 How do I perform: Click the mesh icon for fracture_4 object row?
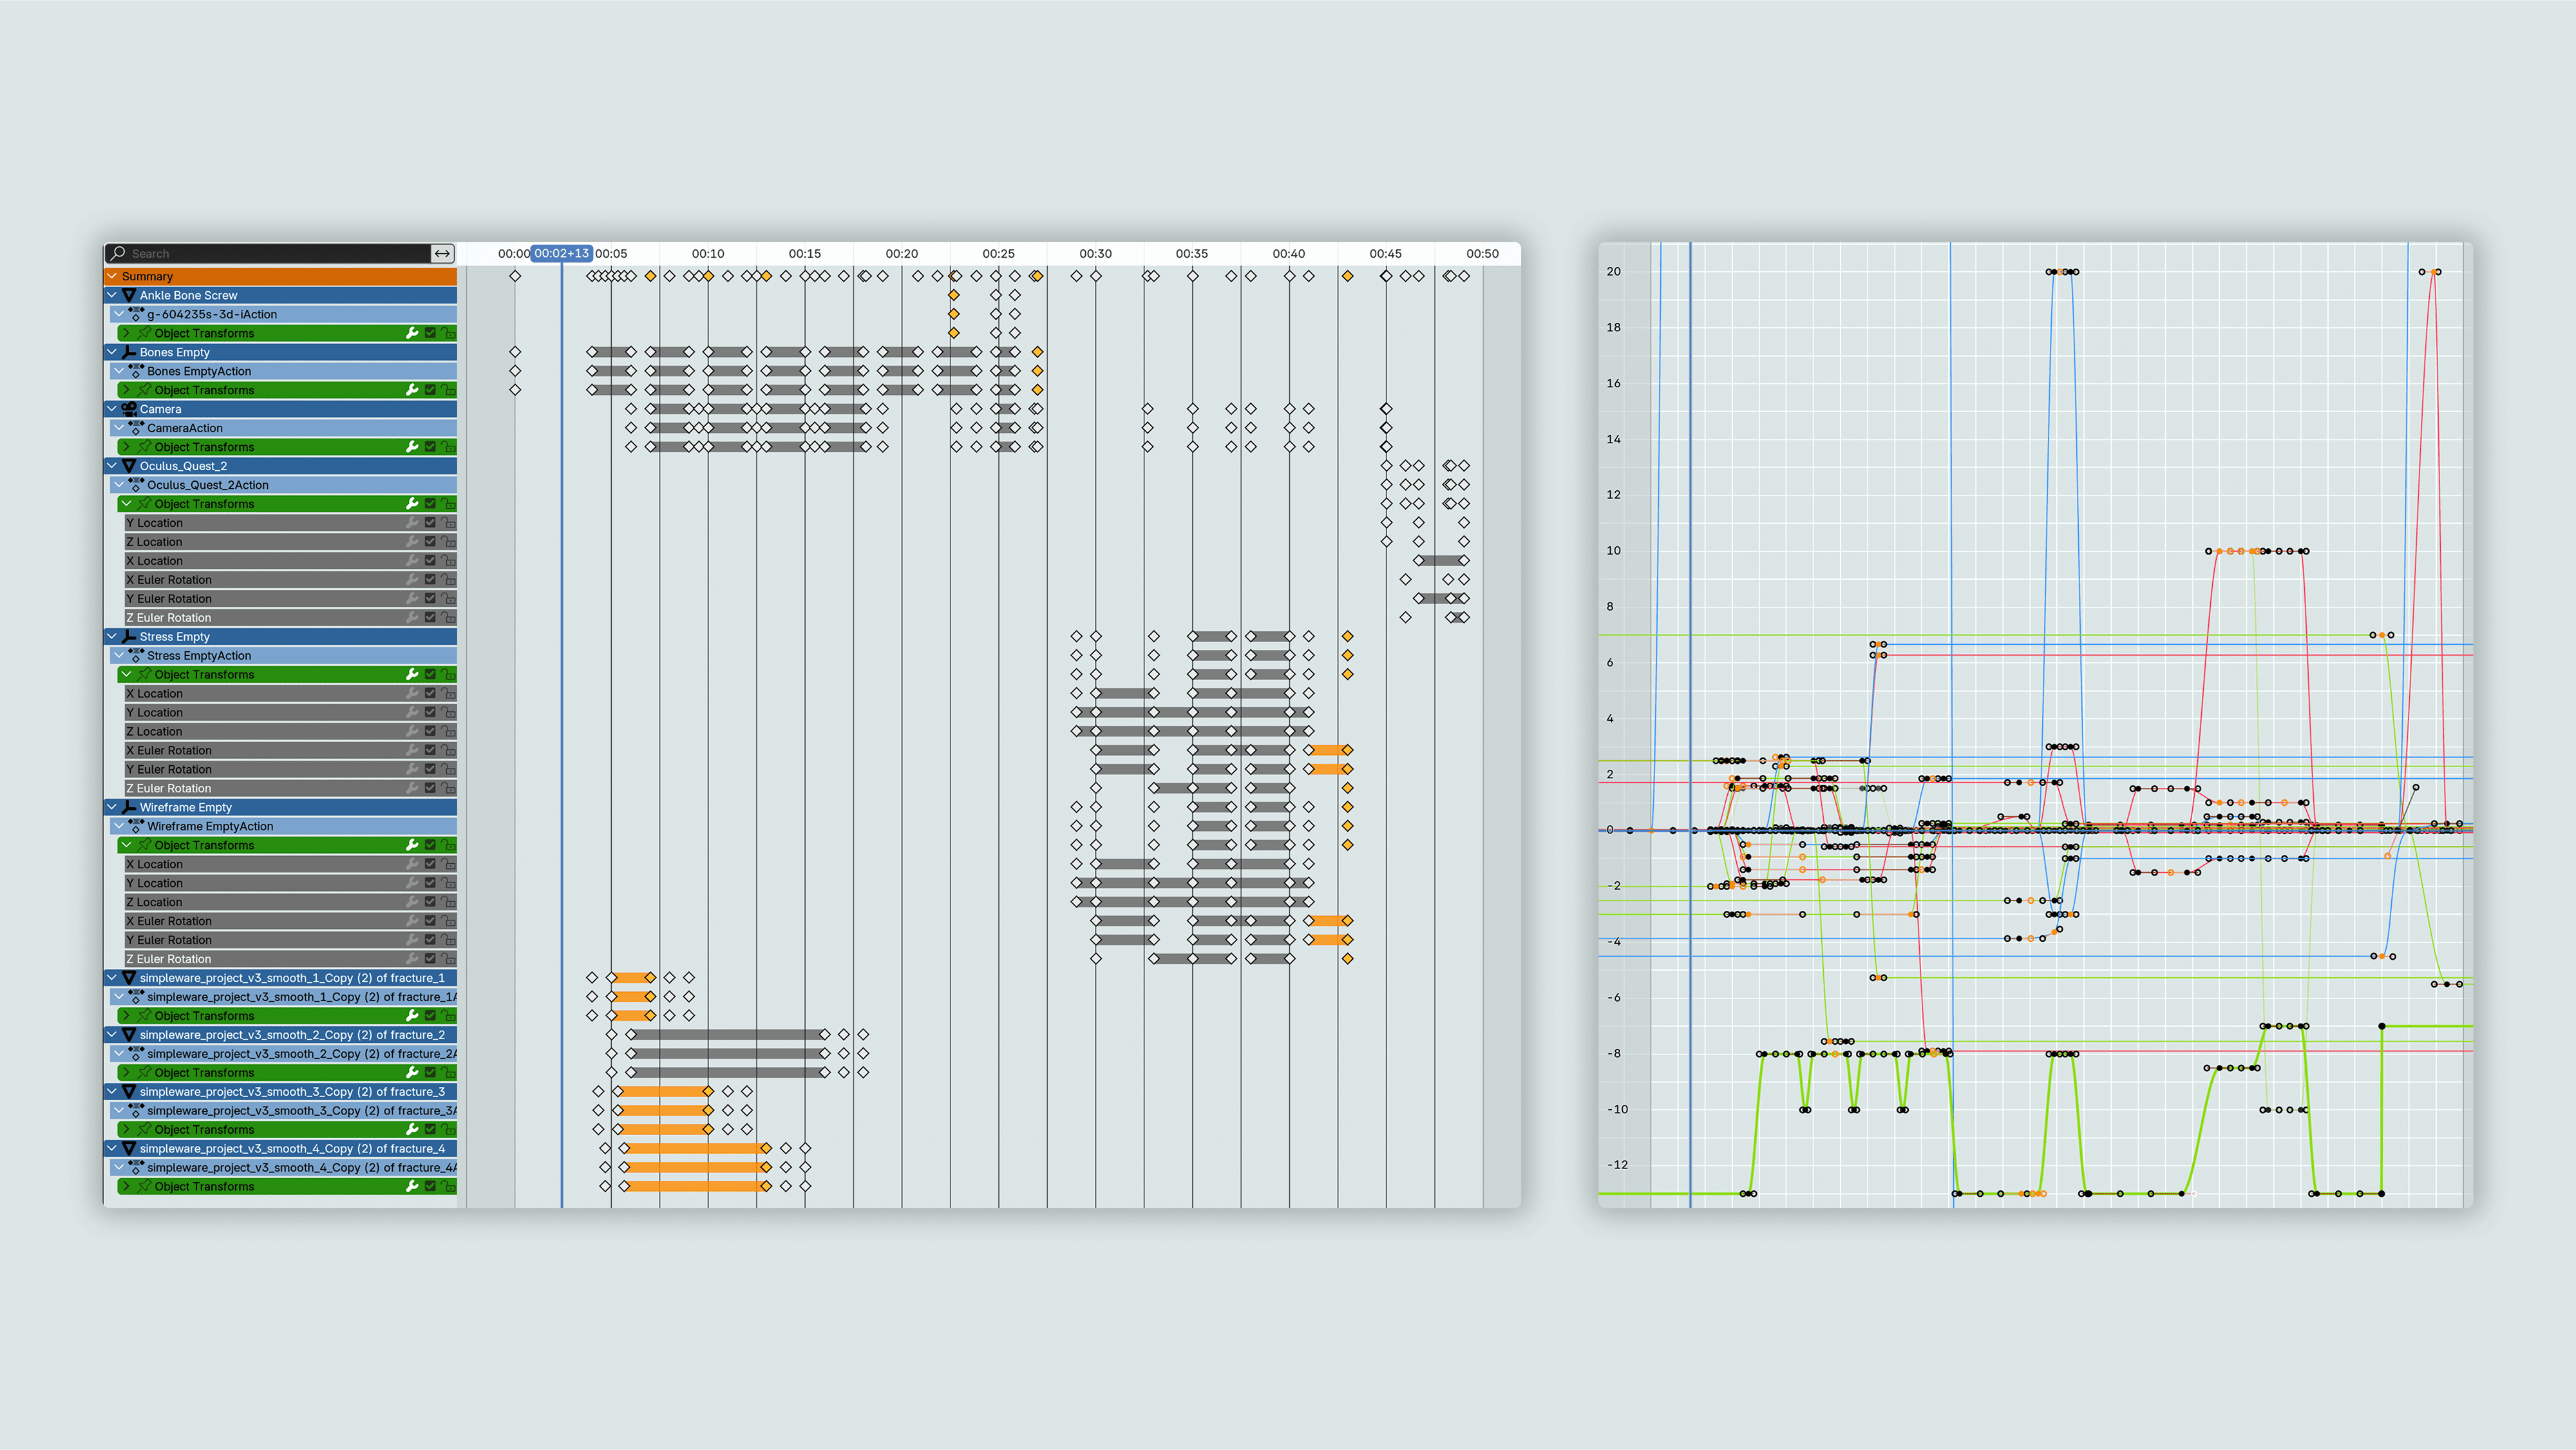[129, 1149]
